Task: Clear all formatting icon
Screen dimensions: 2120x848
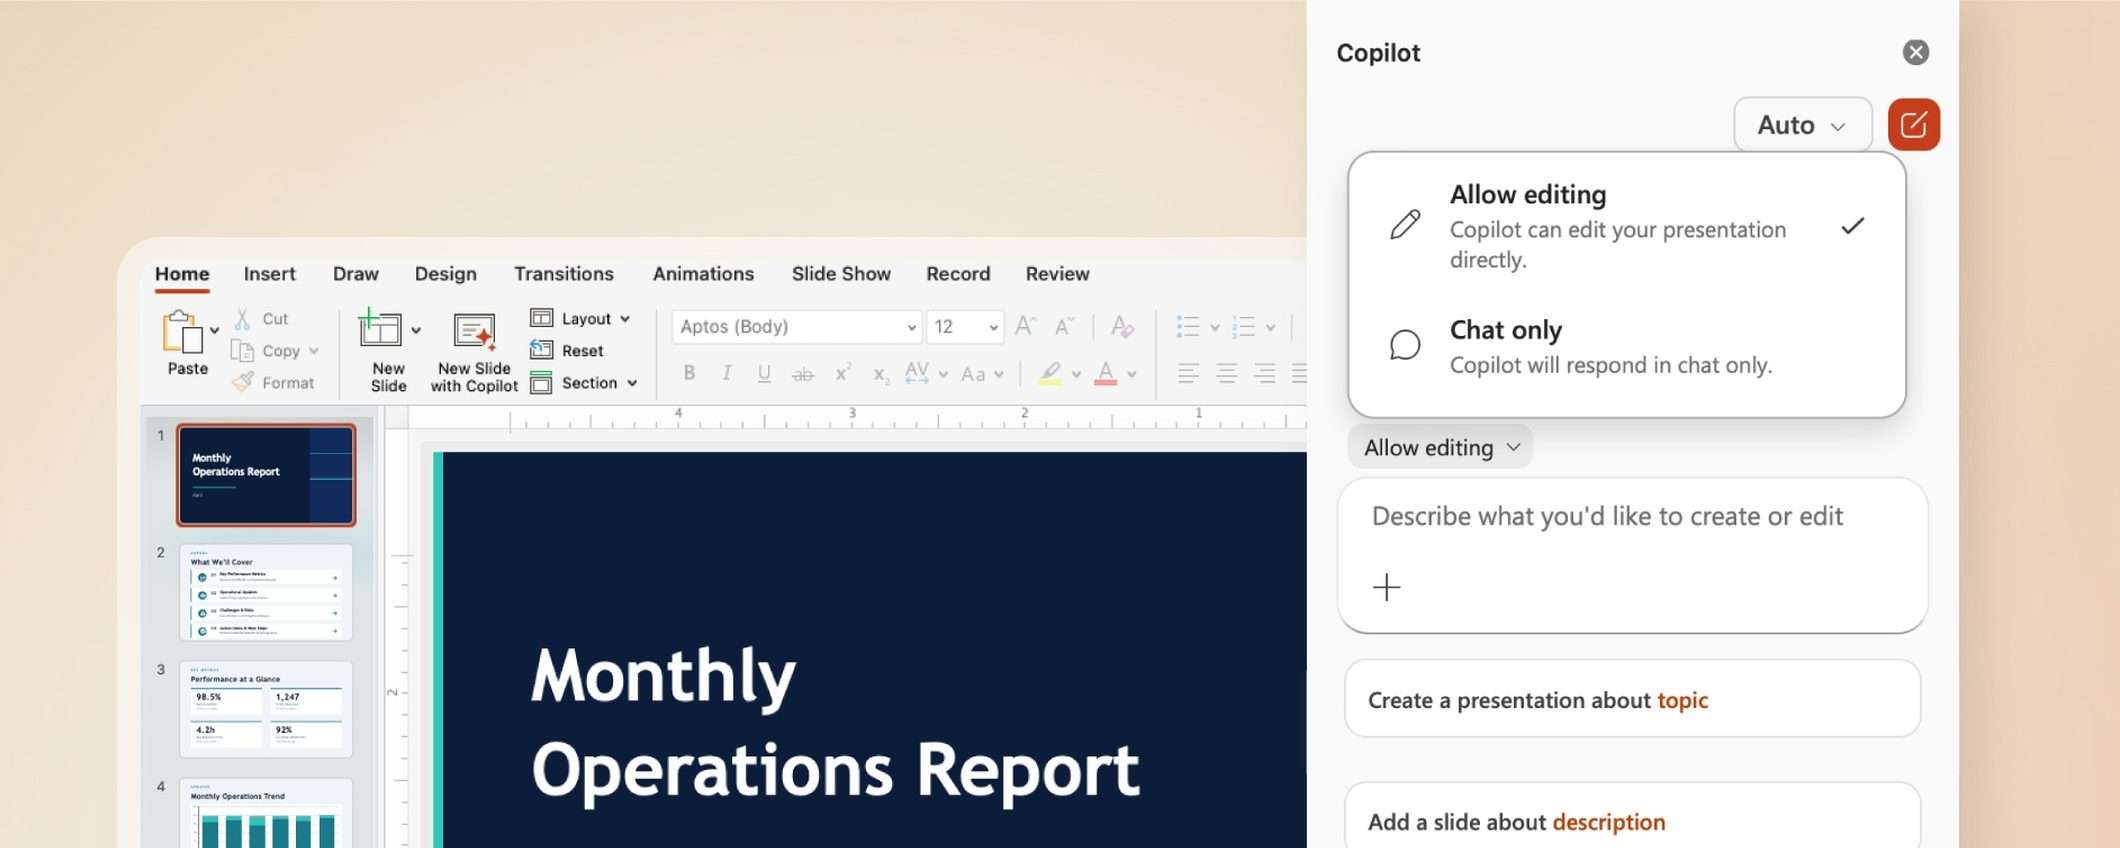Action: (x=1122, y=326)
